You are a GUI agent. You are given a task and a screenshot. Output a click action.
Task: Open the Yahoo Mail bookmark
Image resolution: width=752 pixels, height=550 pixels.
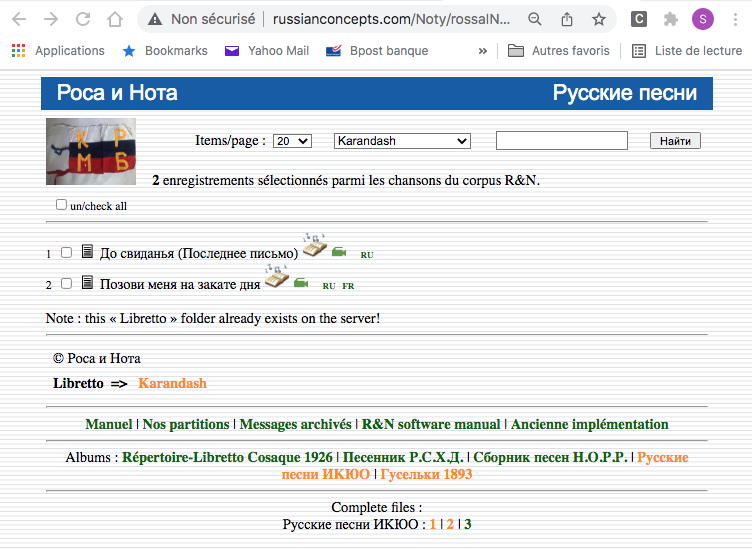pyautogui.click(x=267, y=51)
